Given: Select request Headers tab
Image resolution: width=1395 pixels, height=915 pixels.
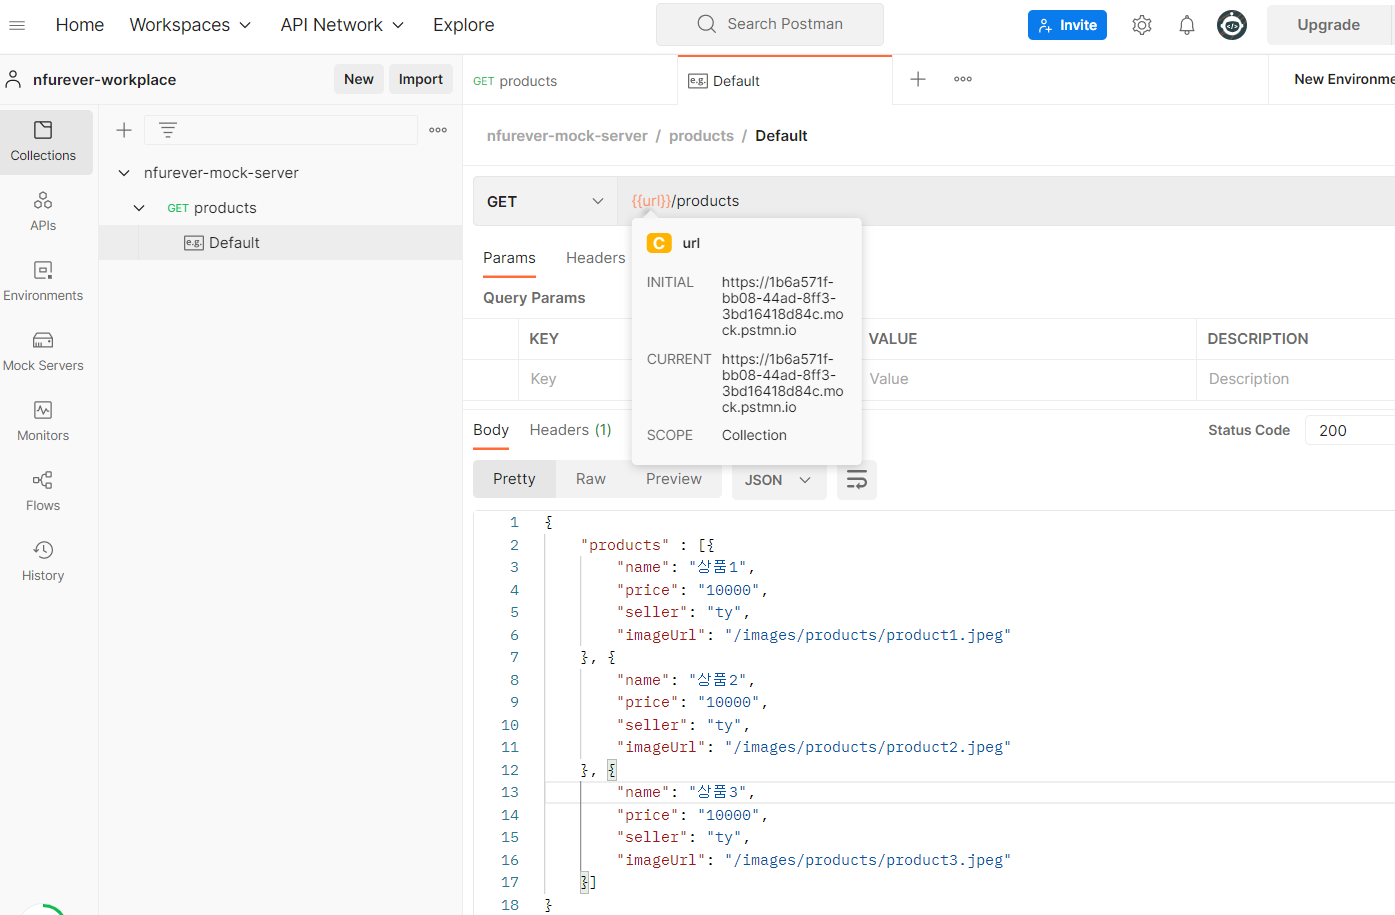Looking at the screenshot, I should (x=596, y=258).
